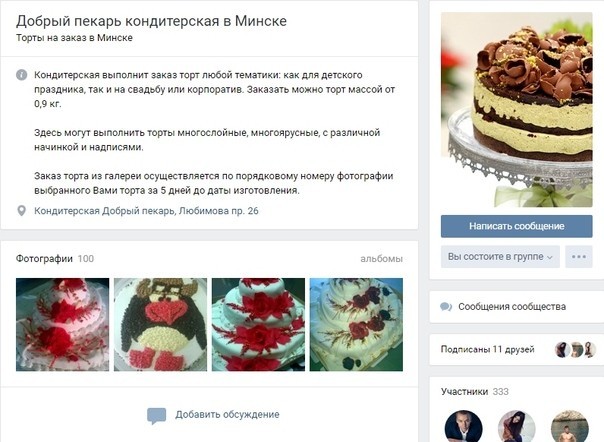Screen dimensions: 604x442
Task: Click the 'Добавить обсуждение' link
Action: 227,415
